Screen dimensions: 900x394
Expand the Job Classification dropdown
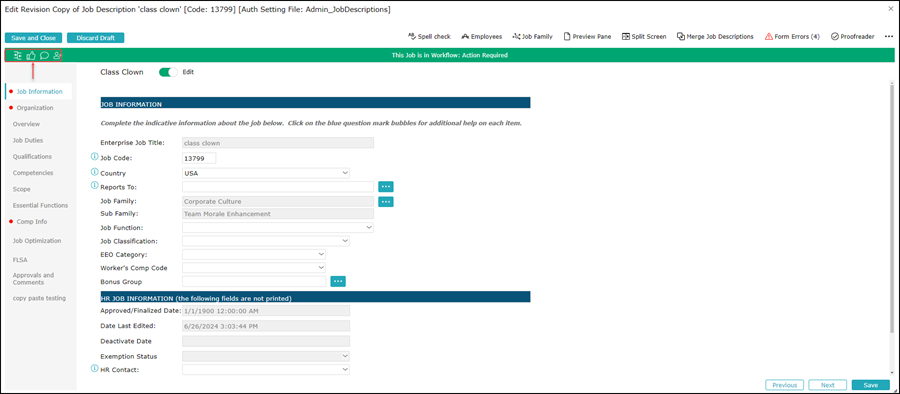pyautogui.click(x=266, y=241)
